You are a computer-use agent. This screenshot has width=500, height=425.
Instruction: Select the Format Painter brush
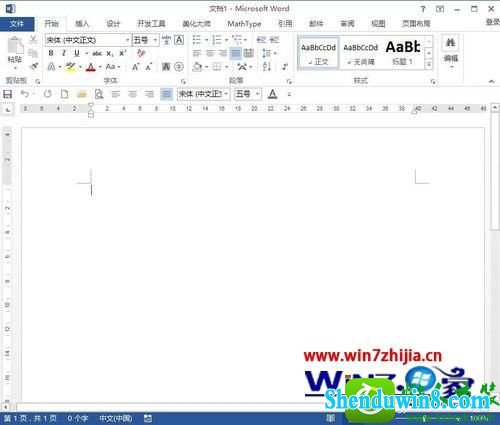coord(33,66)
